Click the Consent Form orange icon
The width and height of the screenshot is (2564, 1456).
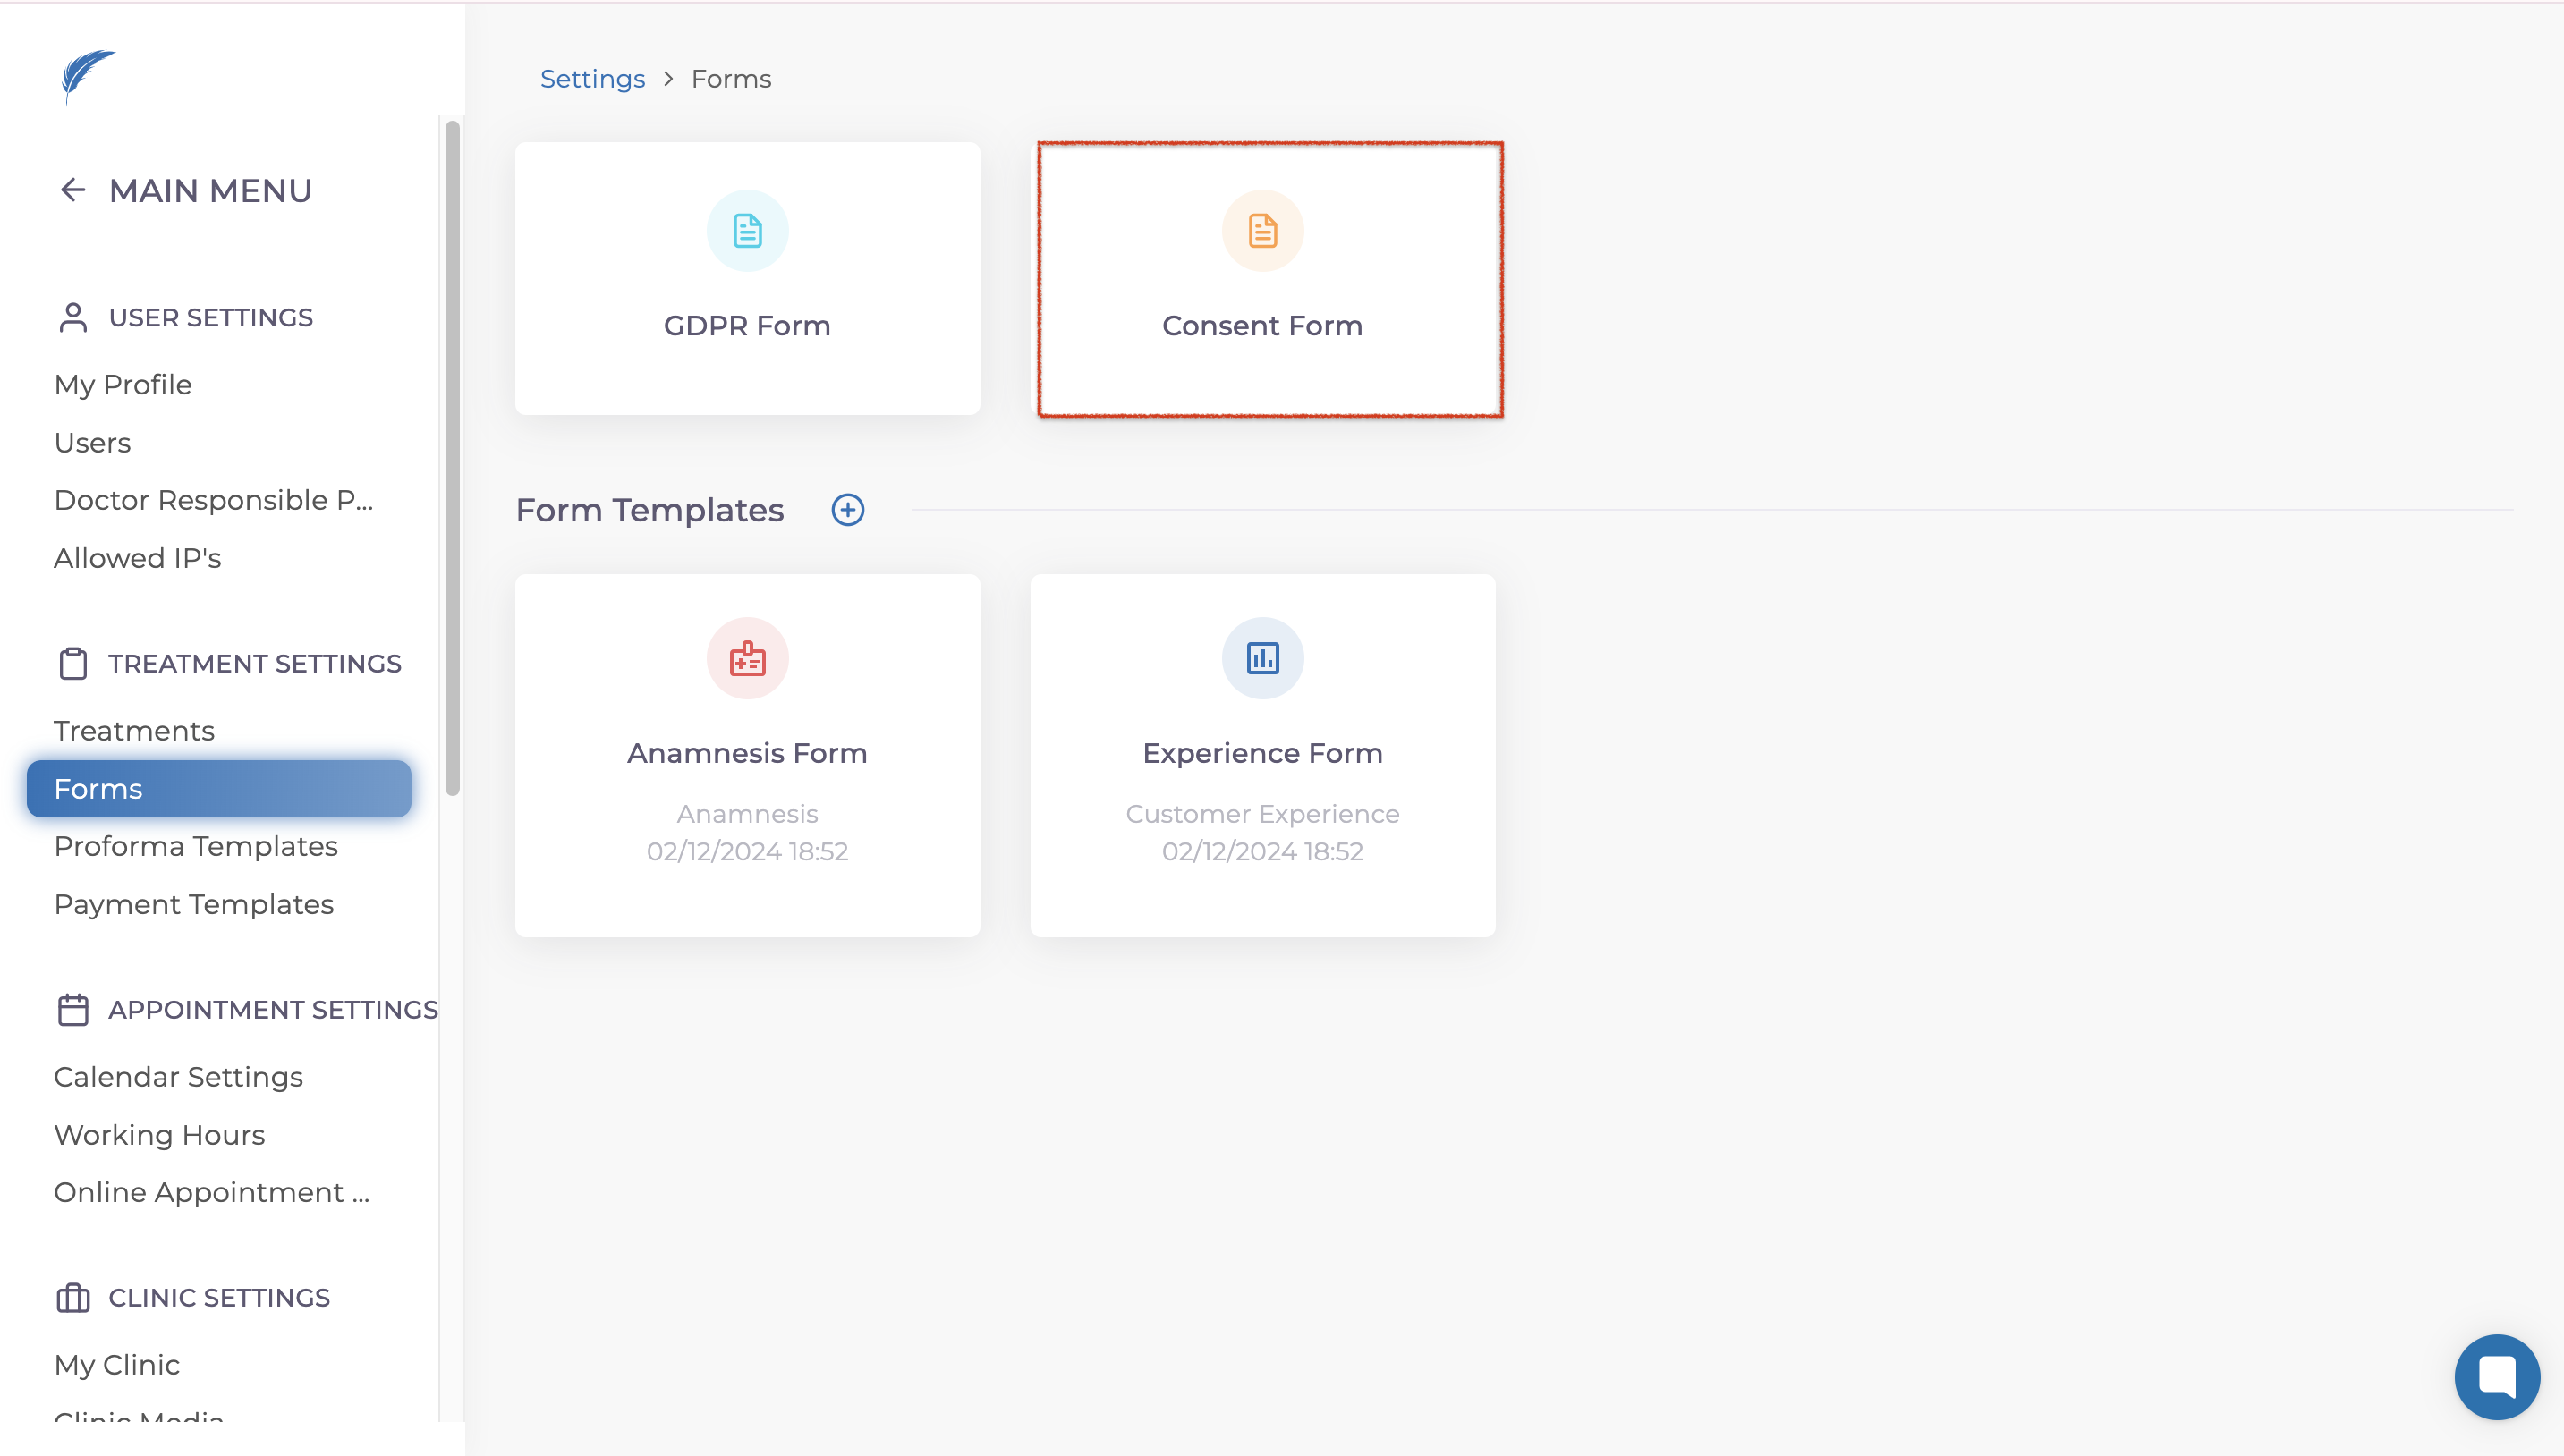click(1262, 231)
